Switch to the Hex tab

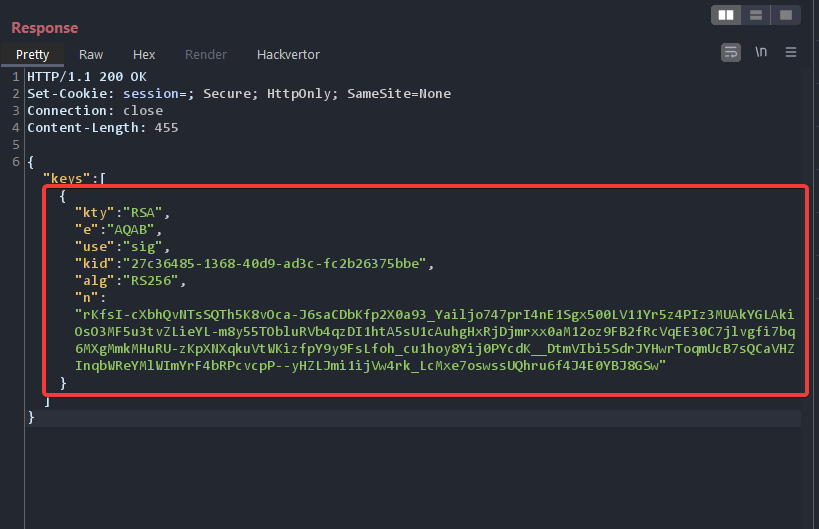click(x=144, y=54)
